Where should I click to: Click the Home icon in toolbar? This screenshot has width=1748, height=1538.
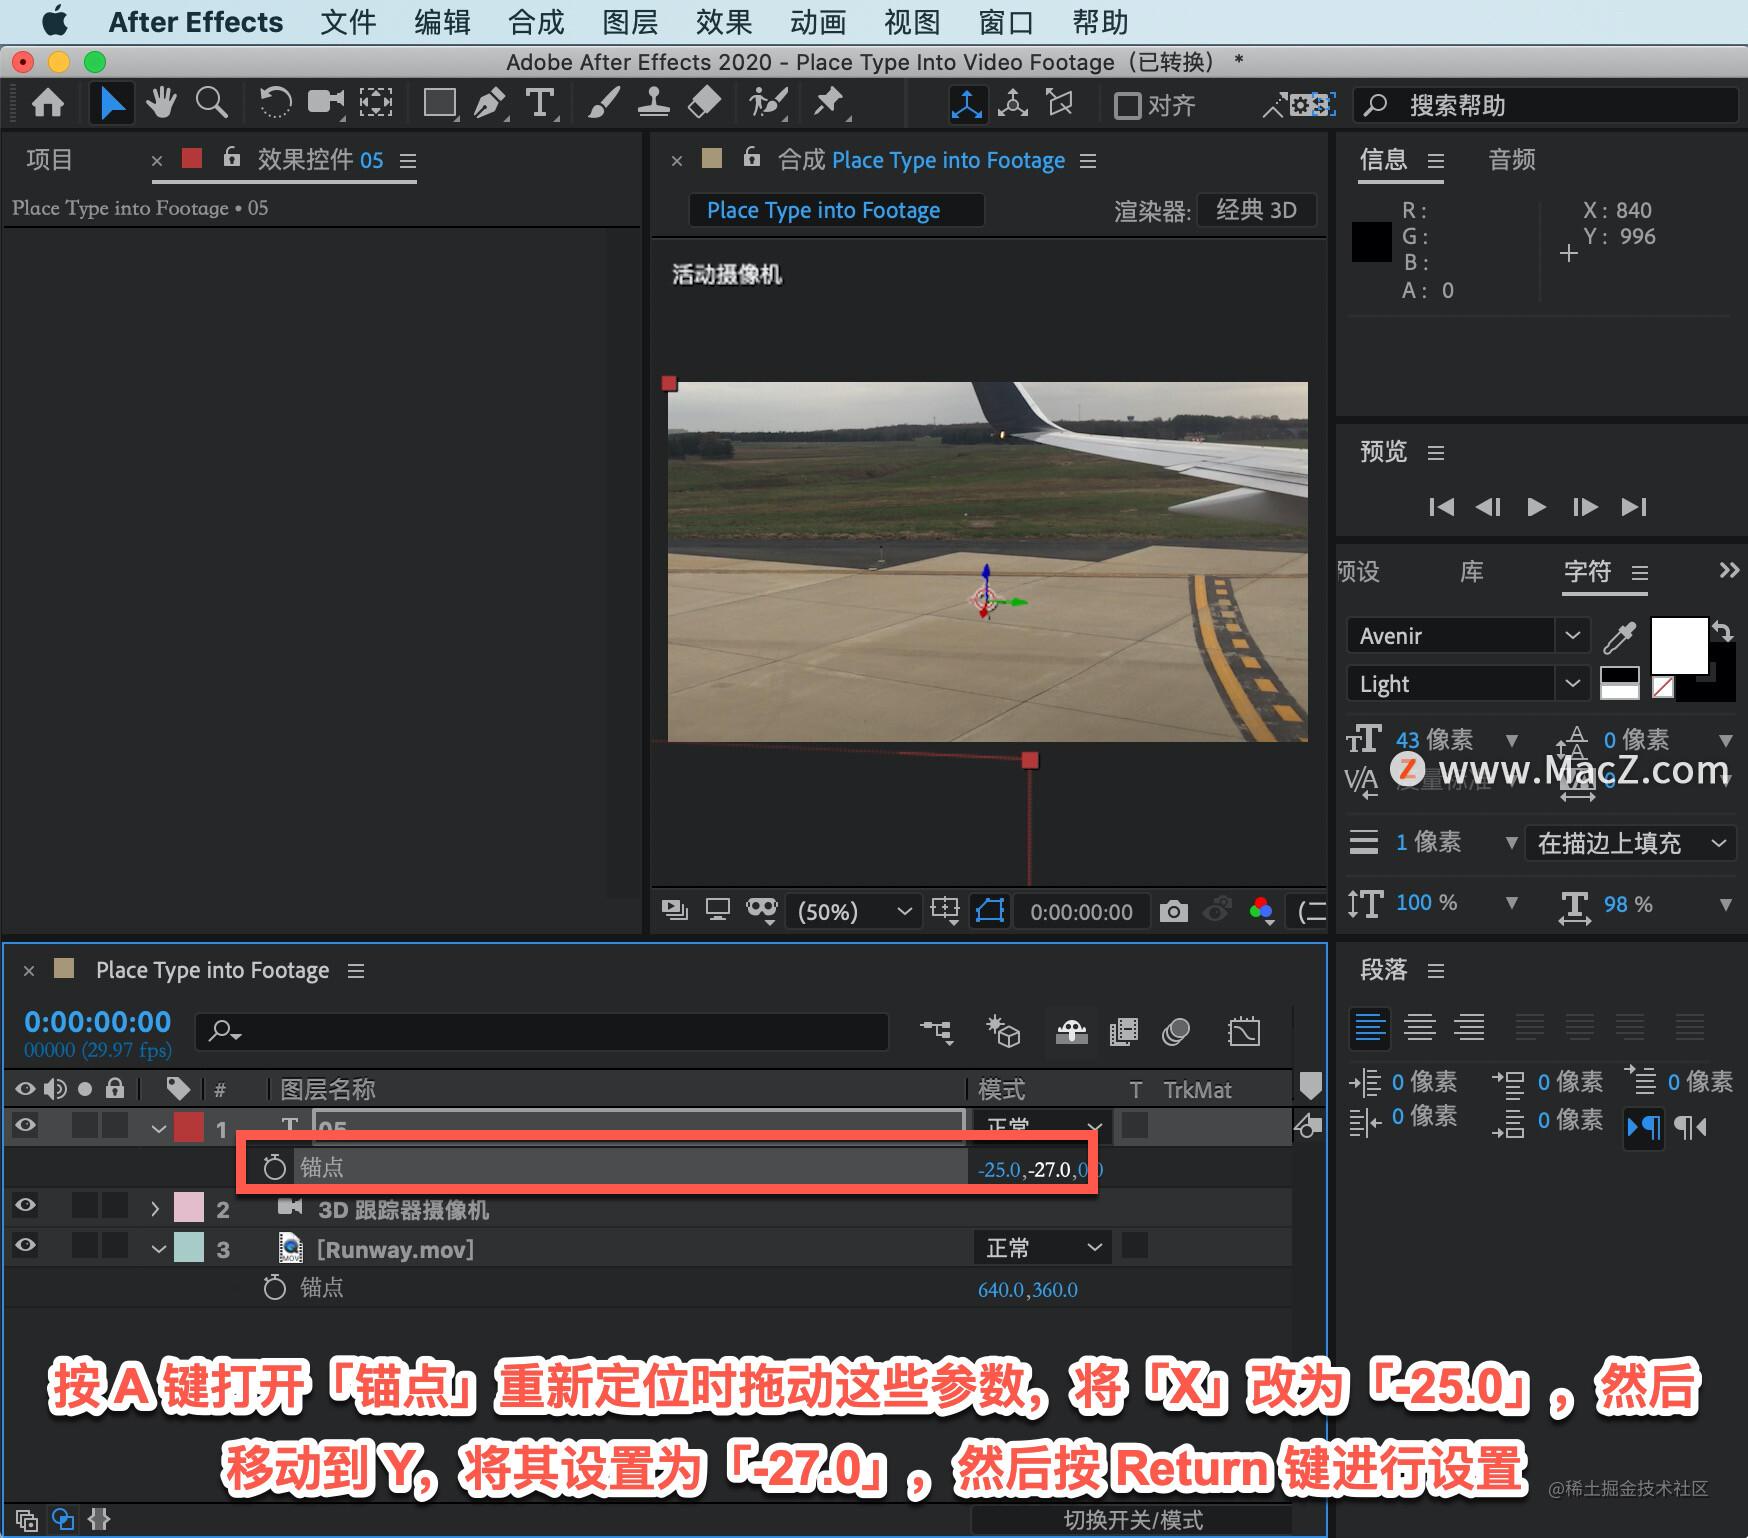coord(47,103)
